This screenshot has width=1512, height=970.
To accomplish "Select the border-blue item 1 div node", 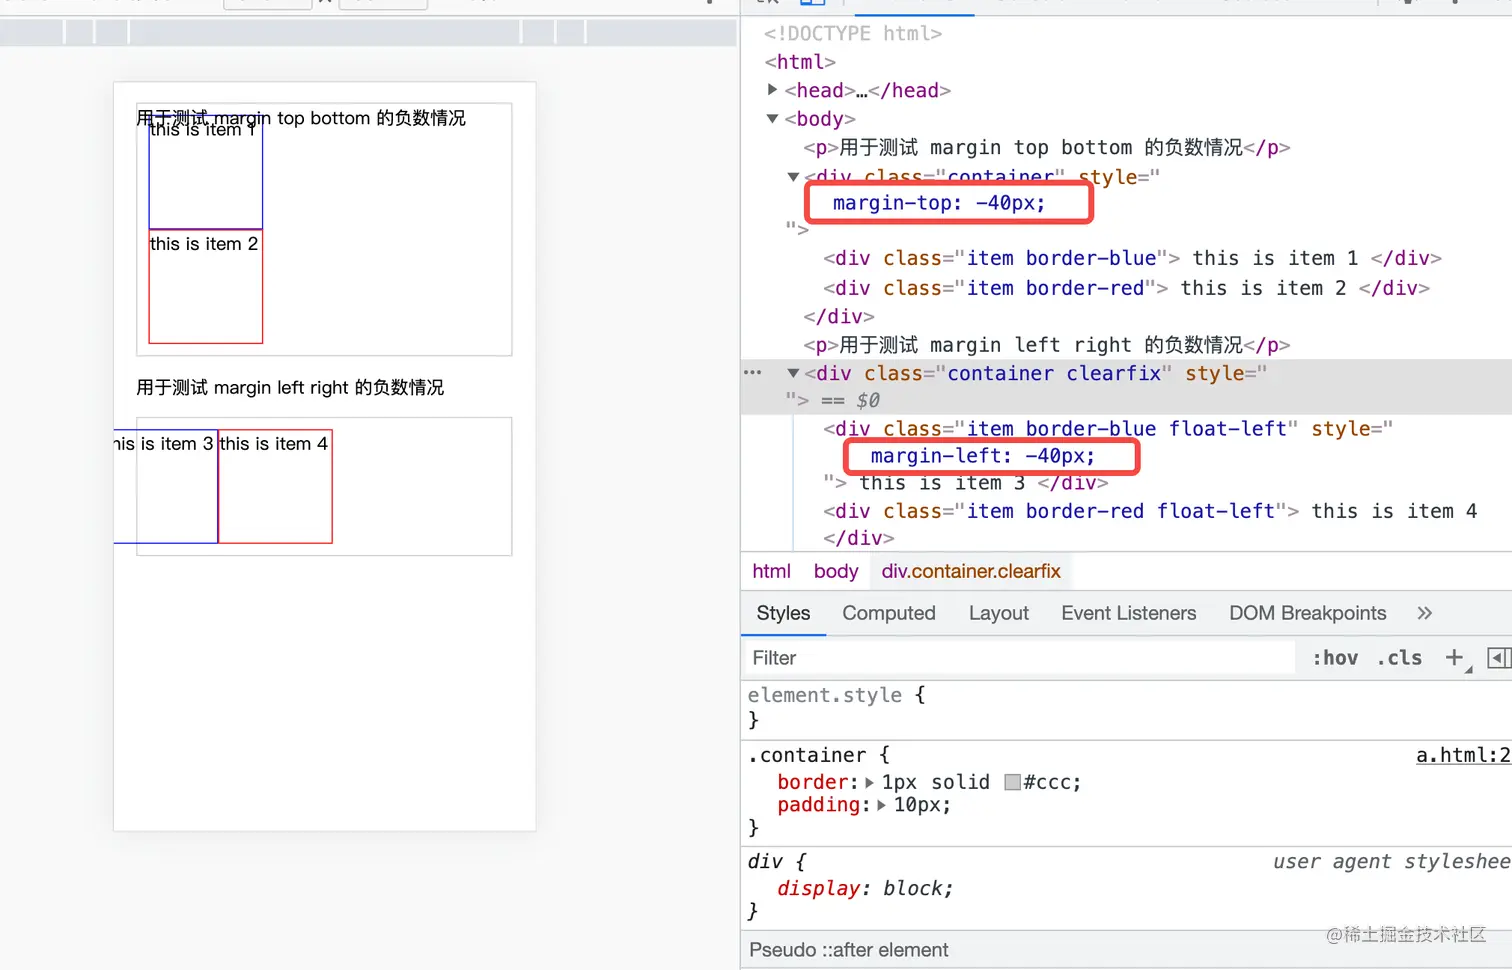I will click(1132, 258).
